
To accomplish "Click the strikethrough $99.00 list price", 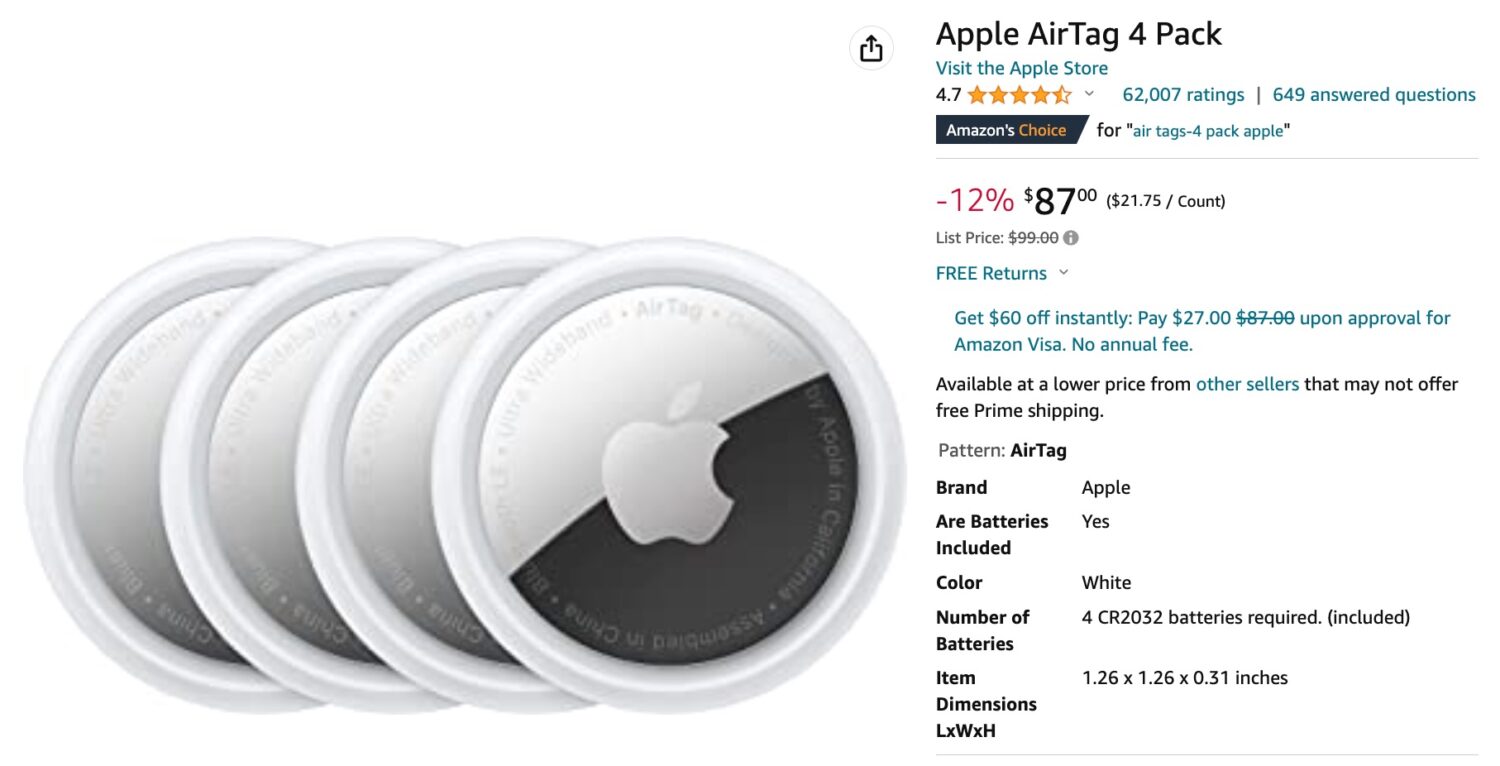I will coord(1035,237).
